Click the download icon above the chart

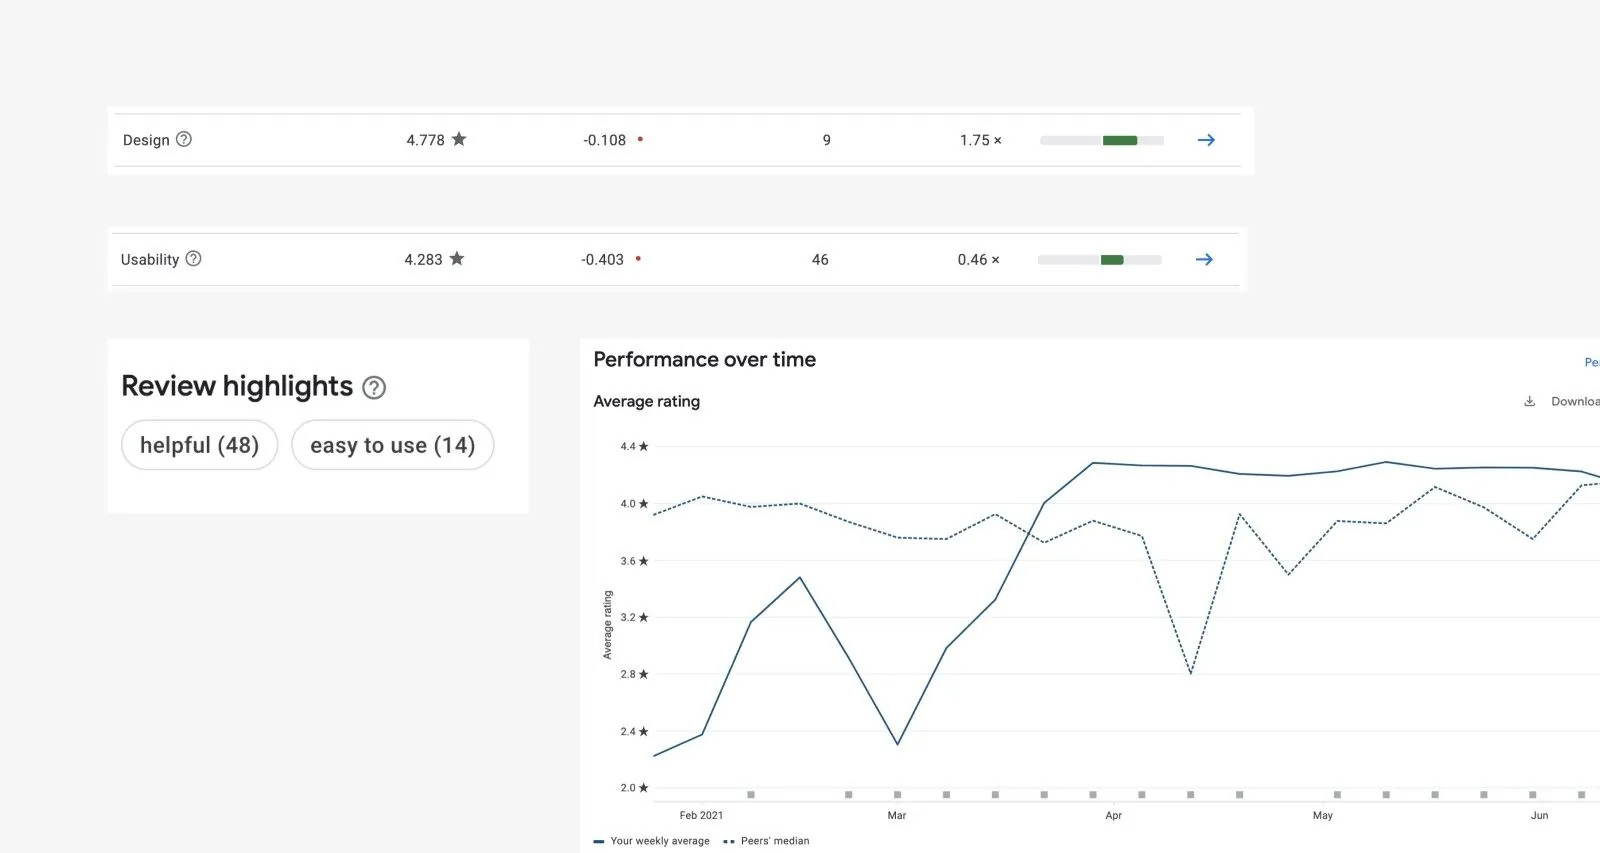[1529, 401]
